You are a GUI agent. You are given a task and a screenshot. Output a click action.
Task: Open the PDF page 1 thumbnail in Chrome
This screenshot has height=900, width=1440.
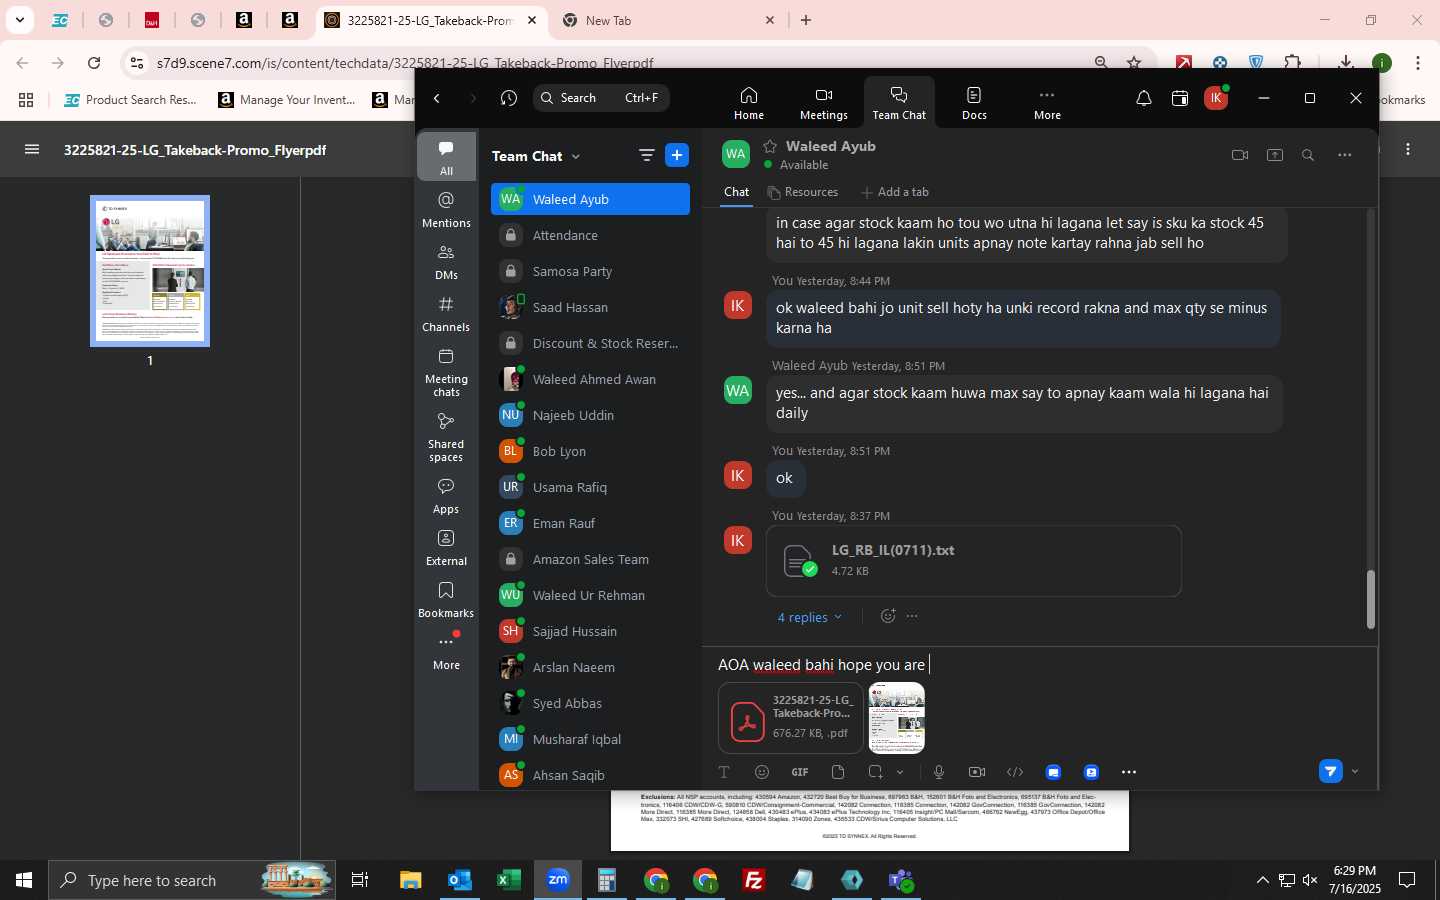(x=150, y=271)
